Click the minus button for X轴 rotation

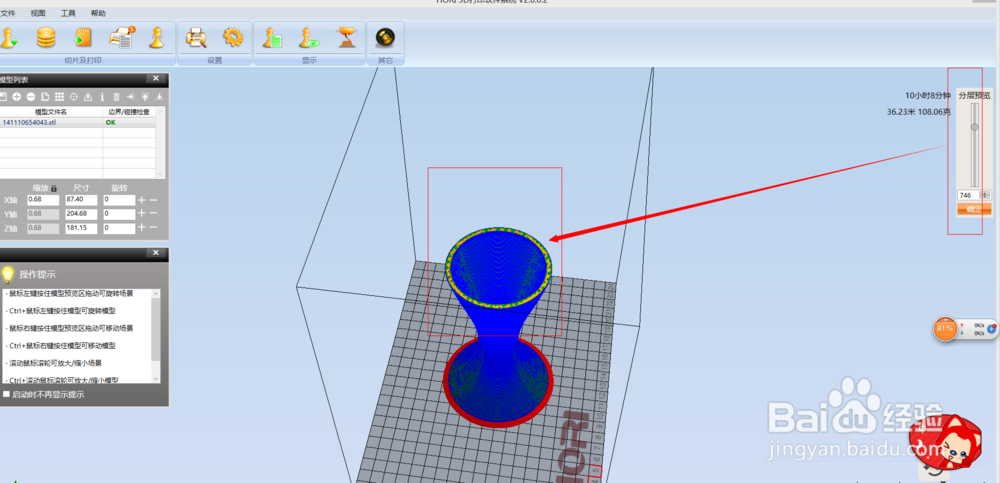click(154, 200)
